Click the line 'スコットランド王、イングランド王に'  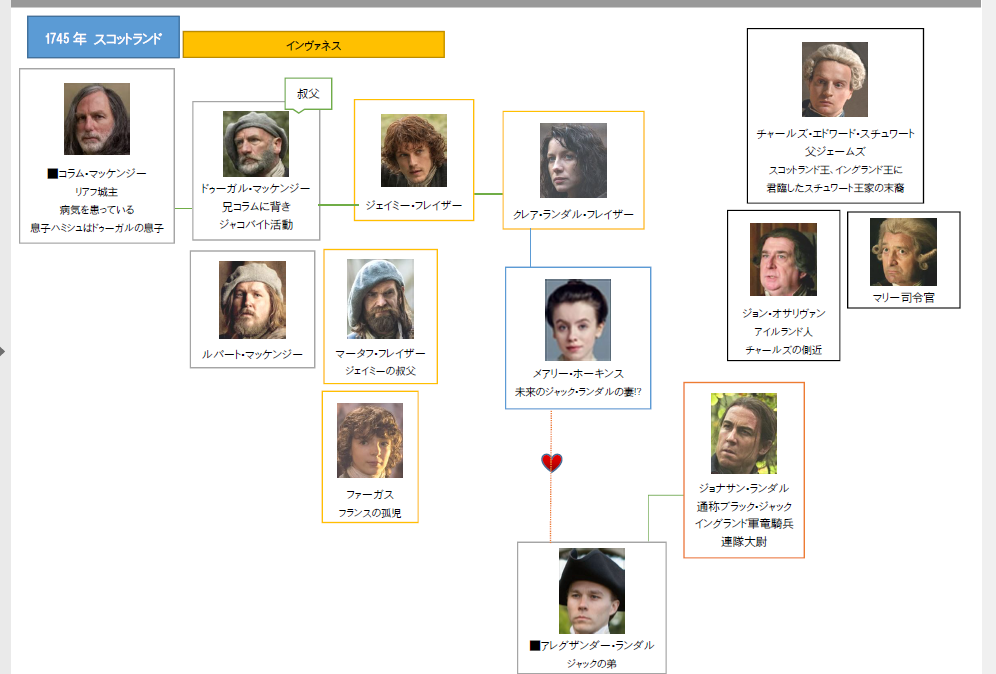pyautogui.click(x=835, y=170)
